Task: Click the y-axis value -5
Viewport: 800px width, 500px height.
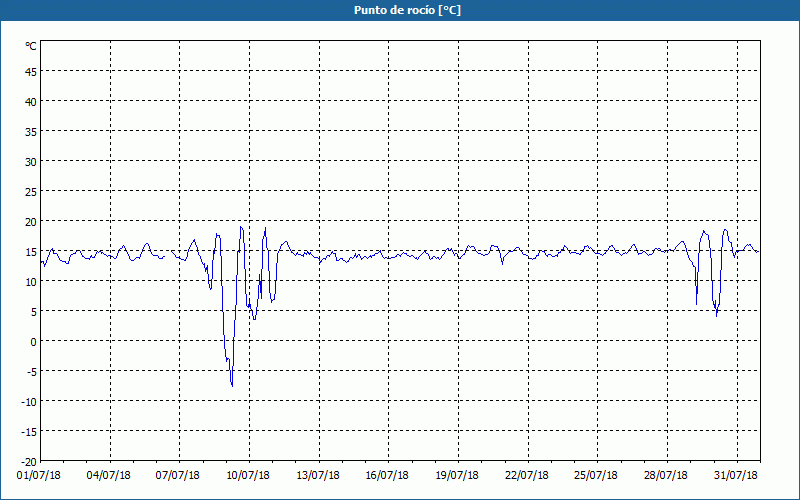Action: point(30,372)
